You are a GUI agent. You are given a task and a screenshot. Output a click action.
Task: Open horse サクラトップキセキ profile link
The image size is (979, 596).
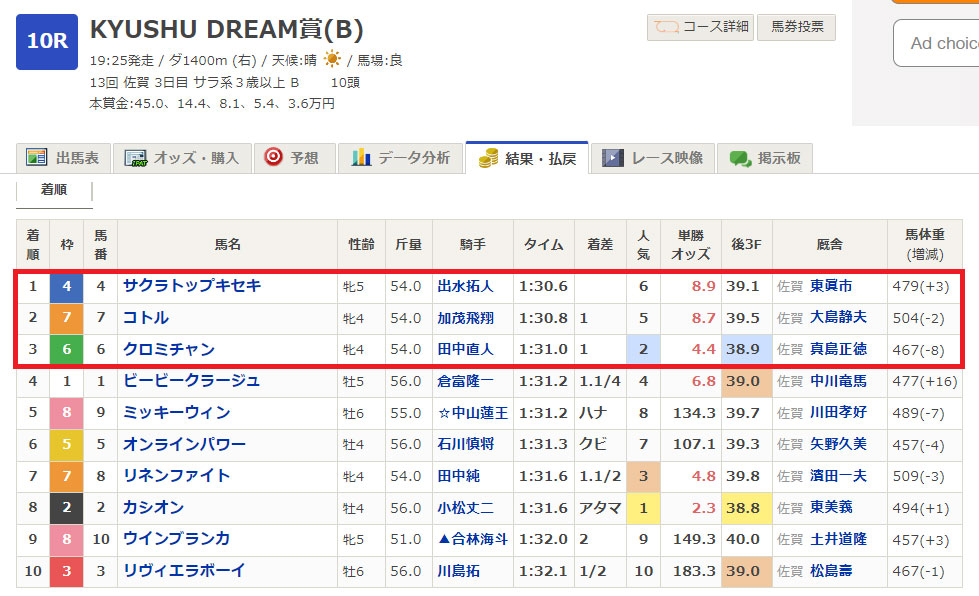pos(192,286)
